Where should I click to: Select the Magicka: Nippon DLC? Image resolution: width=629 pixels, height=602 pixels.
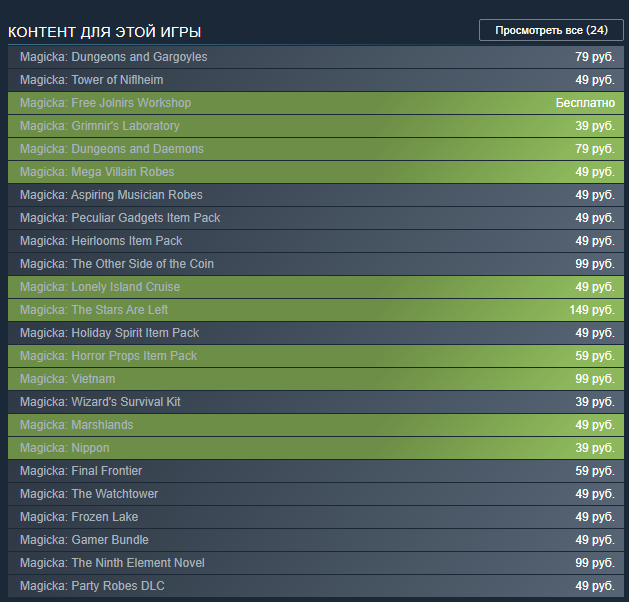(x=316, y=448)
